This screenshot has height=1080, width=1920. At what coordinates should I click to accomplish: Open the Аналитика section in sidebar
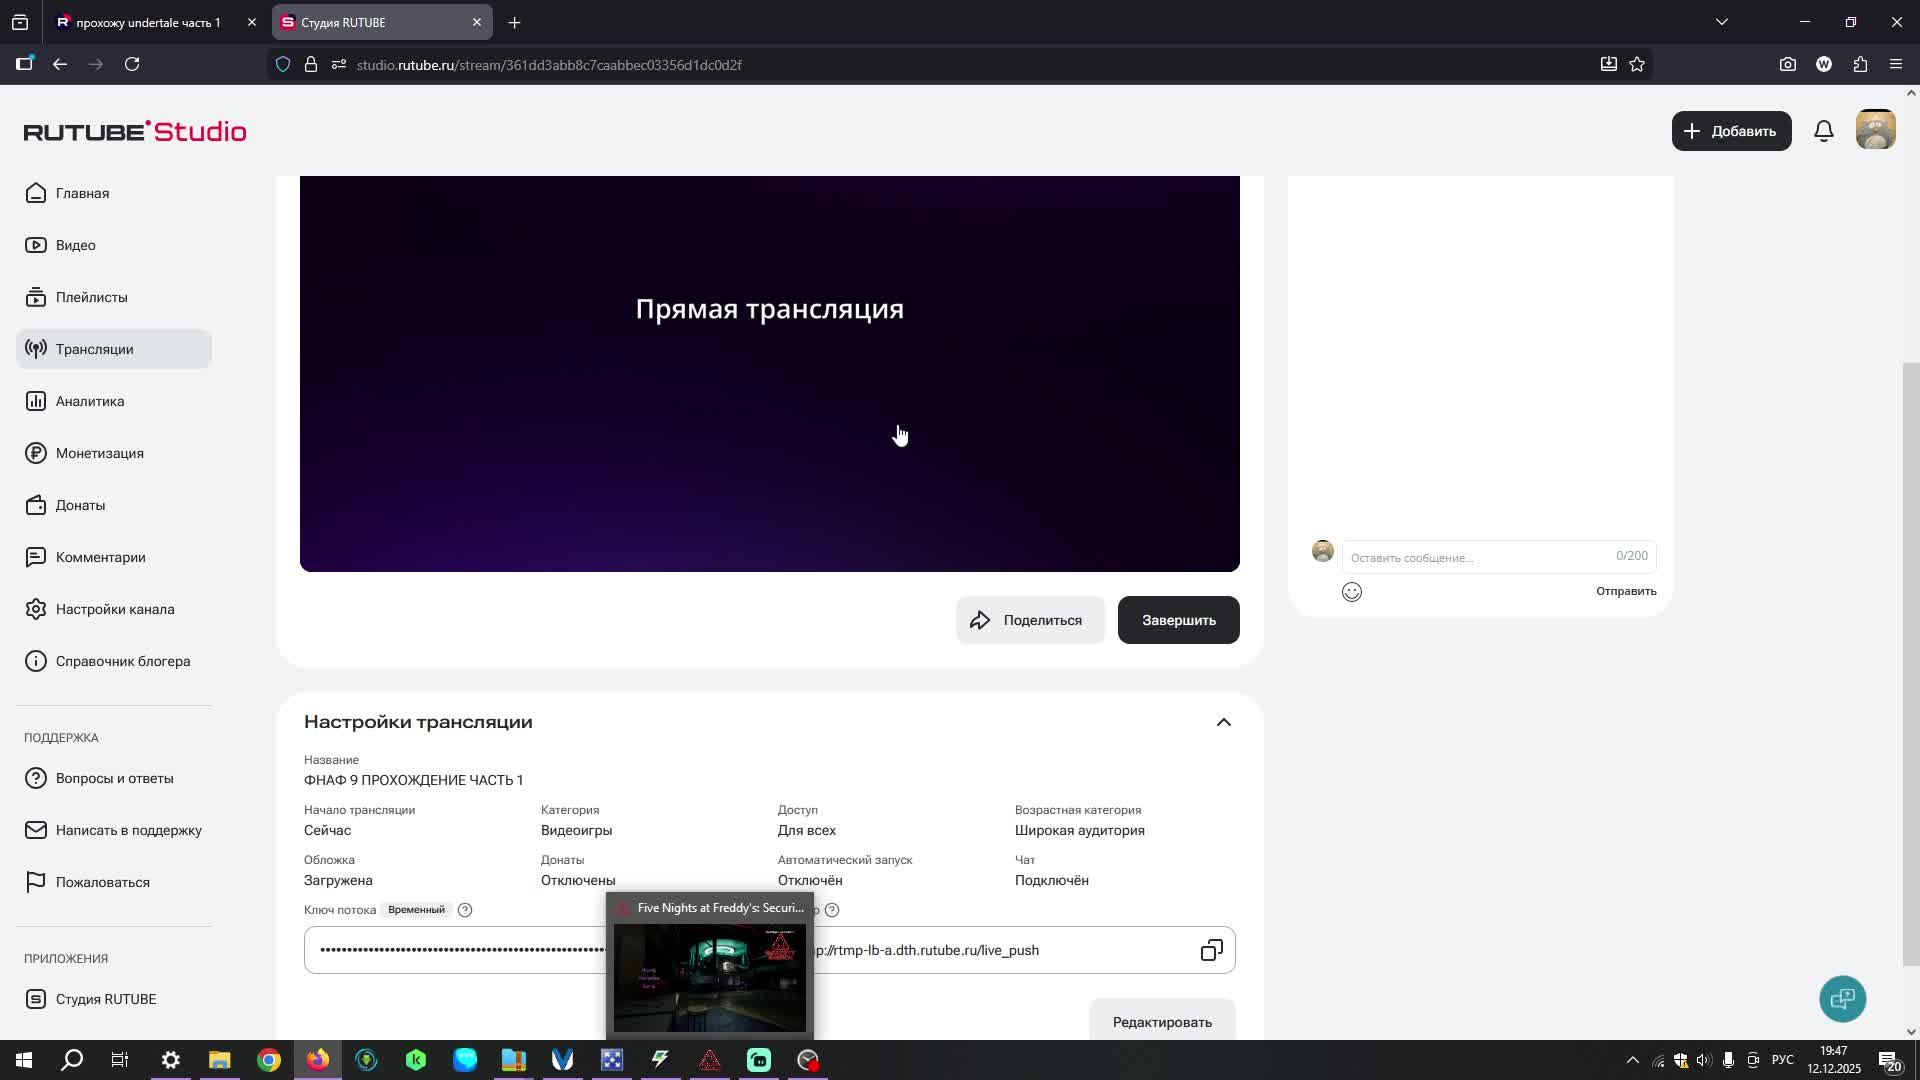click(89, 401)
